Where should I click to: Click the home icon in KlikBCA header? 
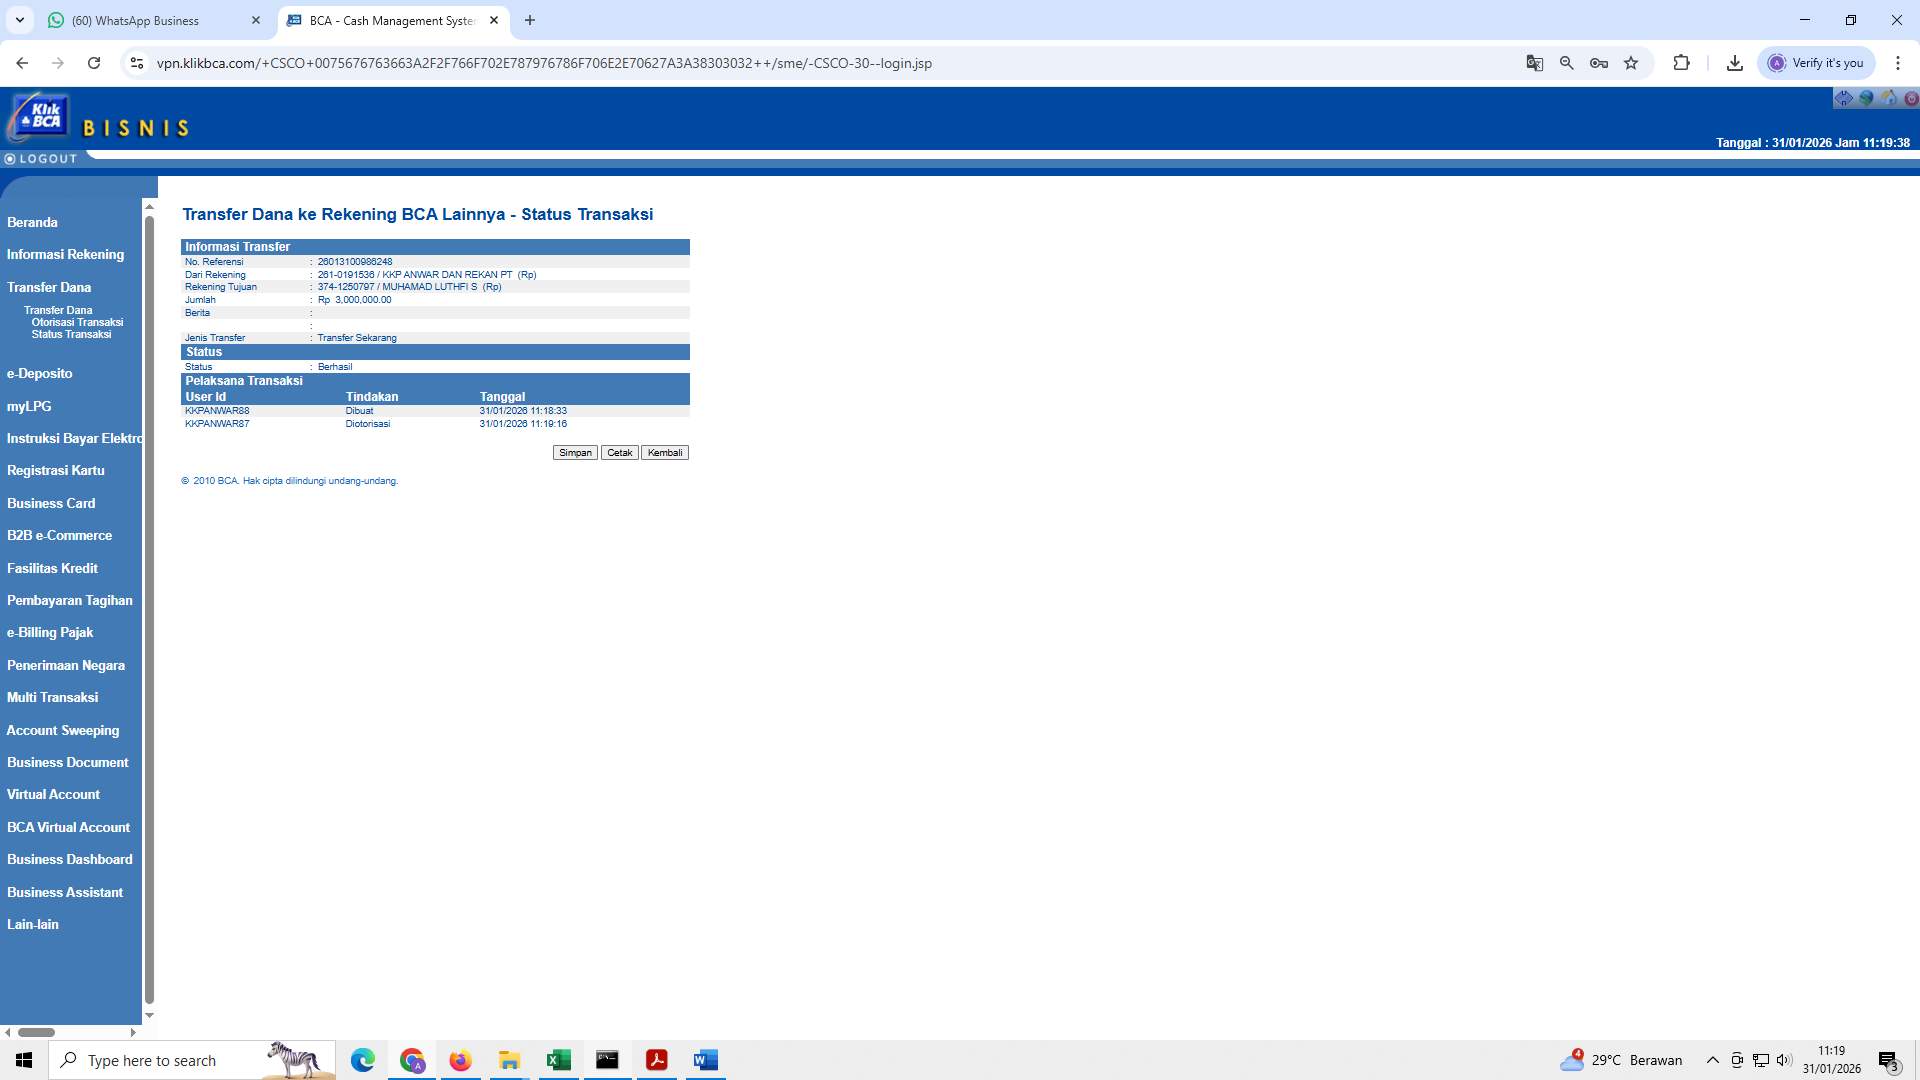tap(1890, 97)
